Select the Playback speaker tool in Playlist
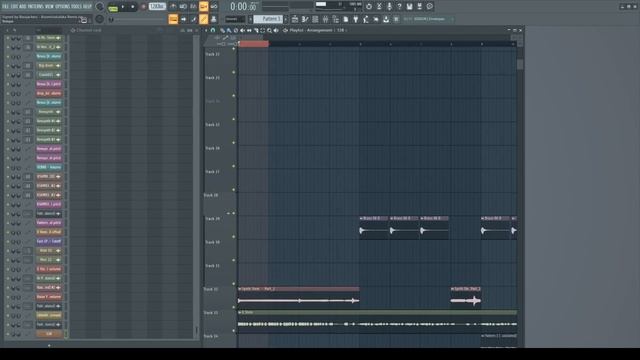 [x=276, y=30]
